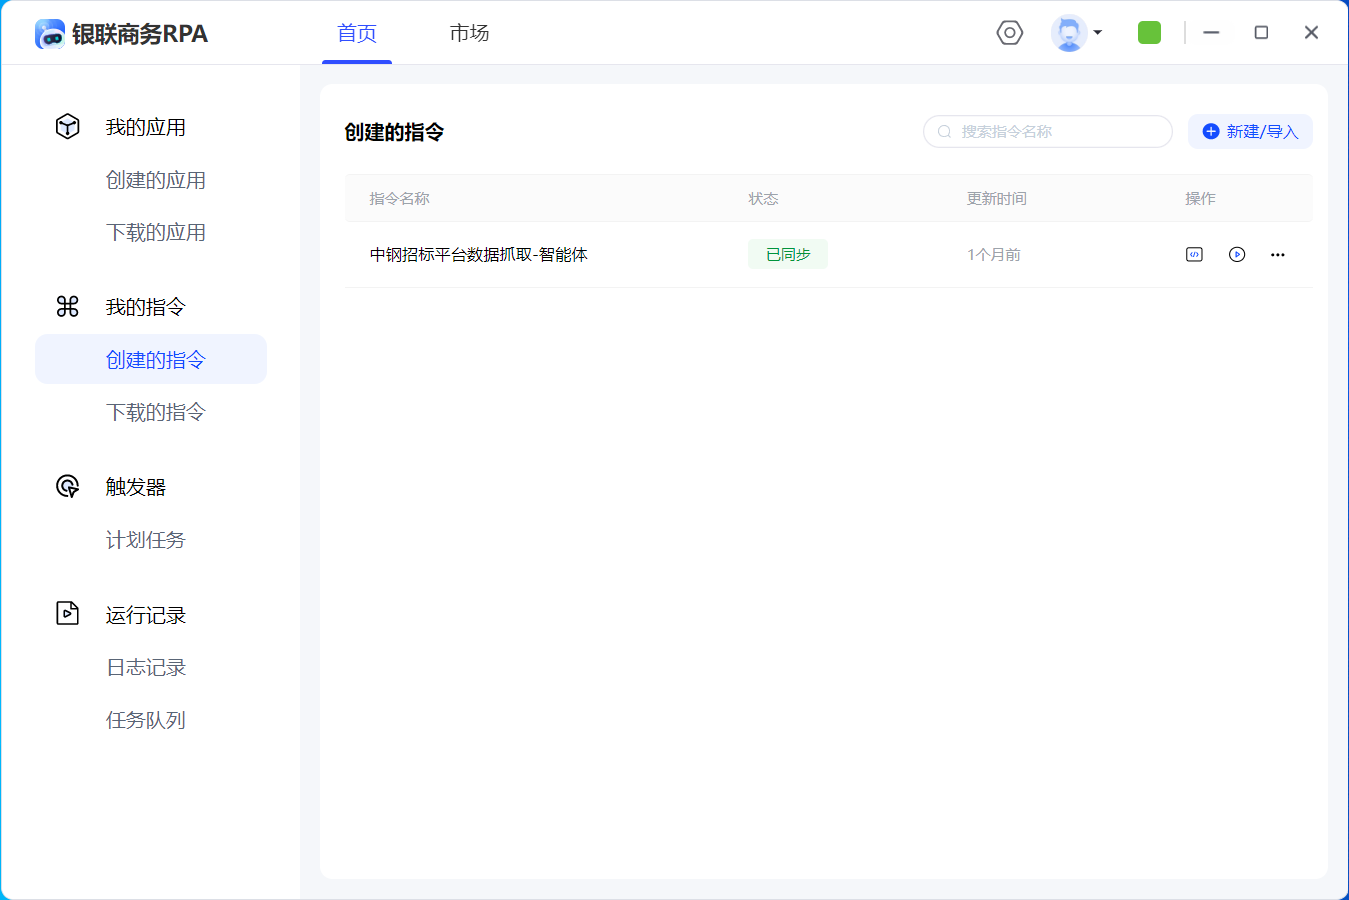Click the 新建/导入 button
This screenshot has width=1349, height=900.
[x=1250, y=131]
